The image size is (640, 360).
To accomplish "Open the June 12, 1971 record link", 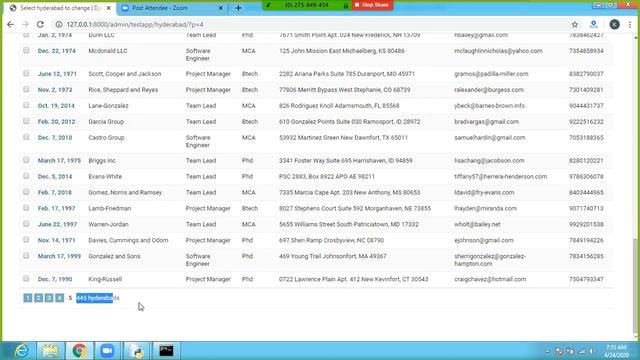I will click(x=57, y=74).
